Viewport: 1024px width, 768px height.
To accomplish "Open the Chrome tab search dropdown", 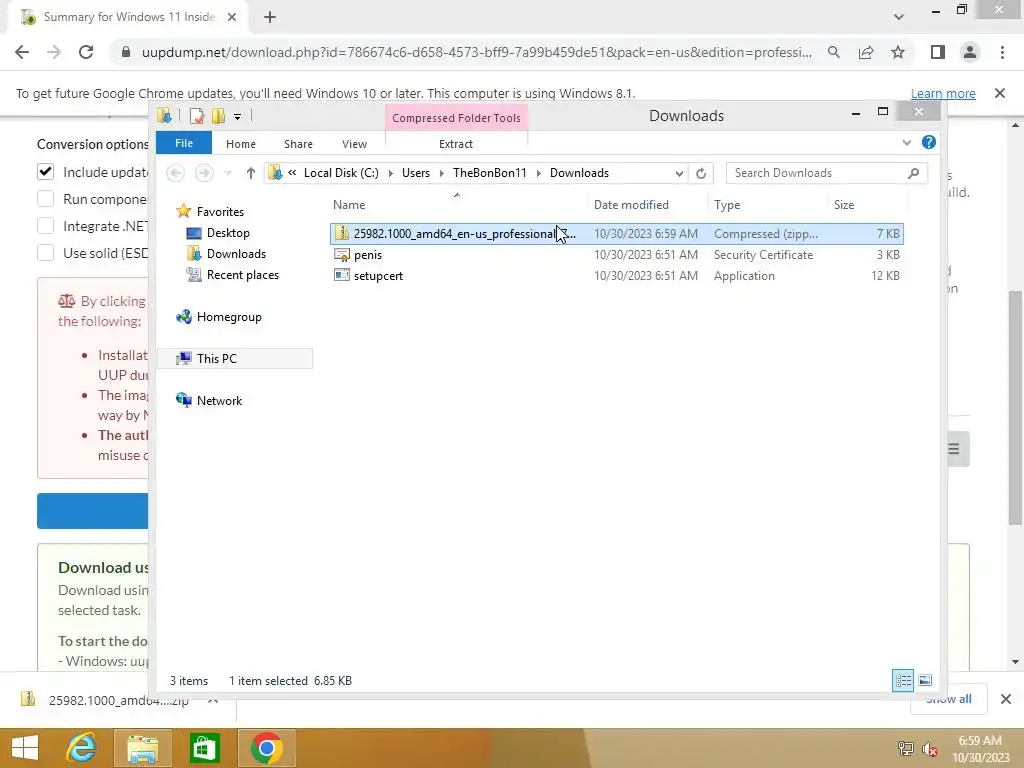I will tap(899, 17).
